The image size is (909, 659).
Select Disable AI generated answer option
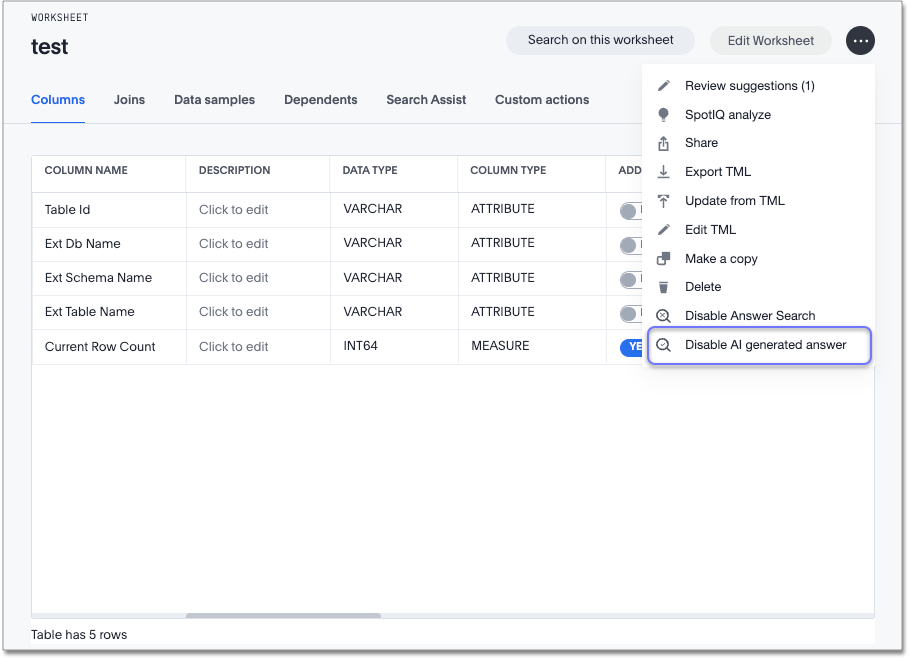pyautogui.click(x=765, y=345)
